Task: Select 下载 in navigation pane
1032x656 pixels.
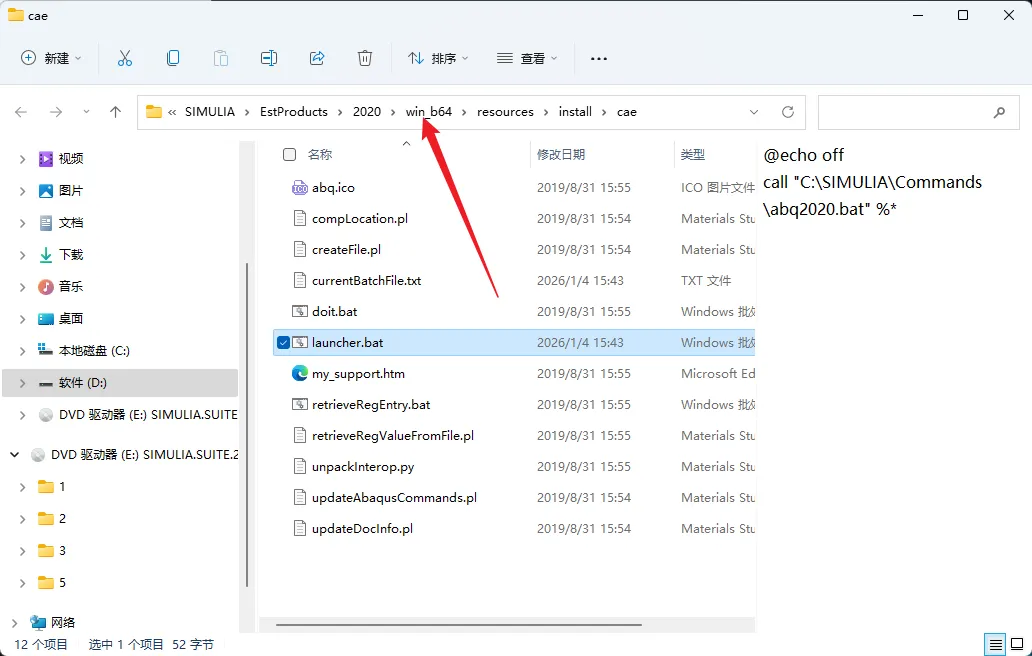Action: click(x=70, y=255)
